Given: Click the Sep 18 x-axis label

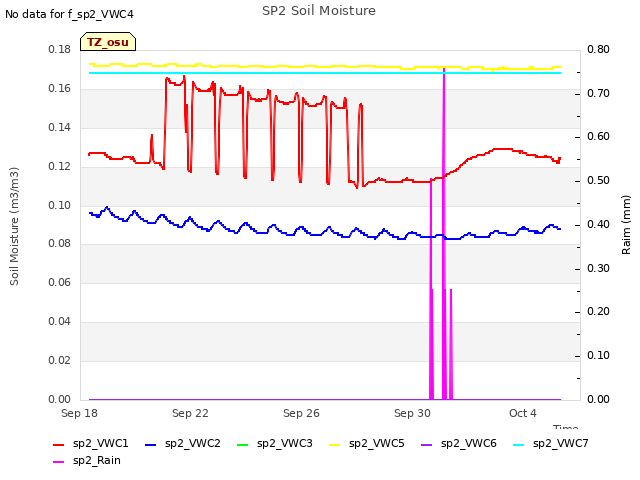Looking at the screenshot, I should [80, 413].
